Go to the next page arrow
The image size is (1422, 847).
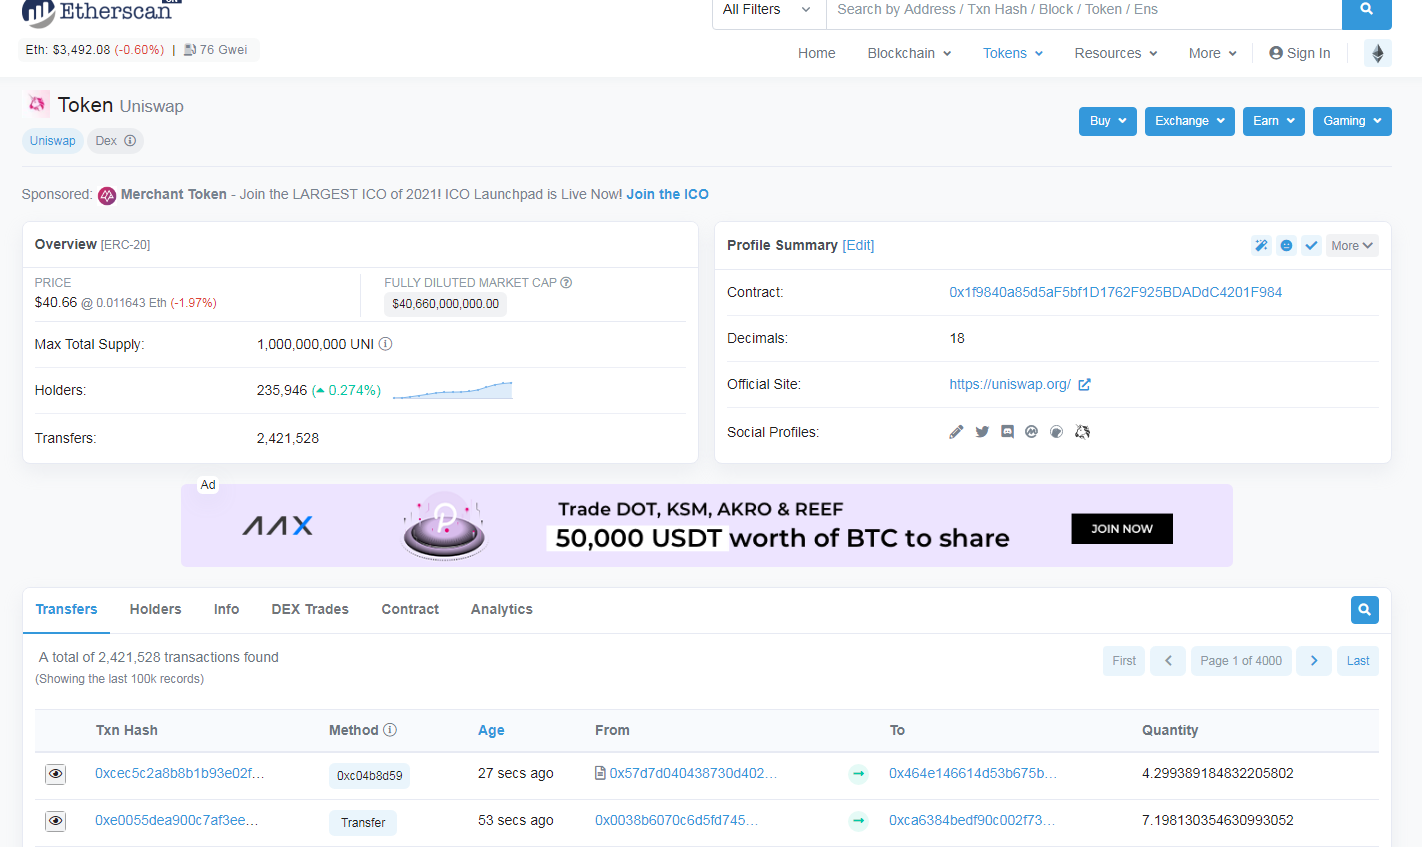tap(1314, 661)
